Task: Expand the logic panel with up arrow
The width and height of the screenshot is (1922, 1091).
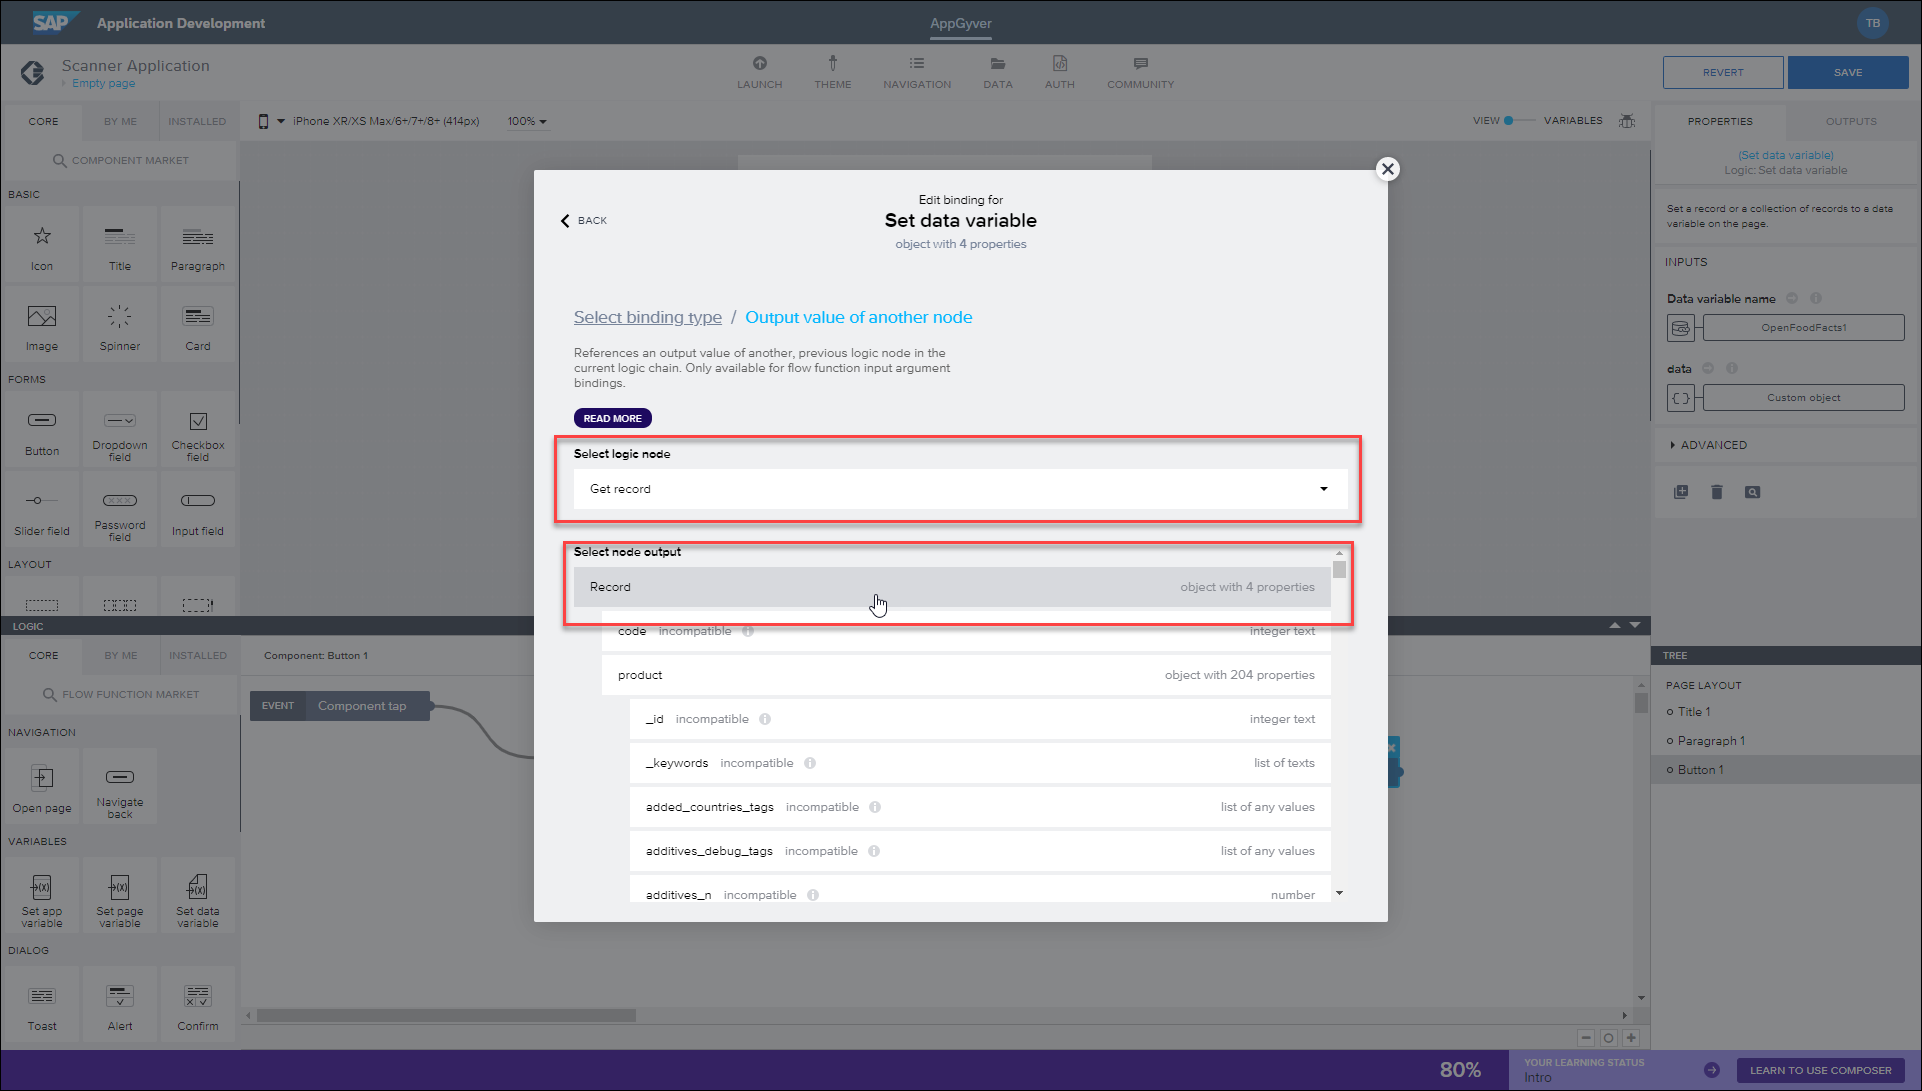Action: pyautogui.click(x=1615, y=625)
